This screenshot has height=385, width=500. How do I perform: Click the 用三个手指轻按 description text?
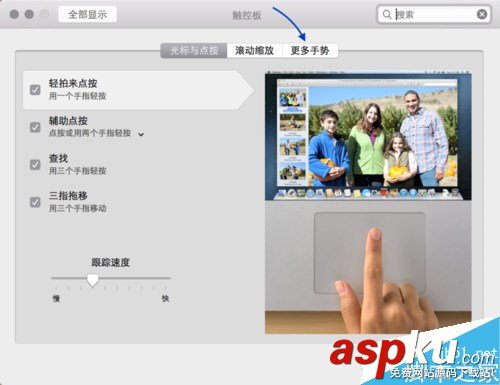78,171
